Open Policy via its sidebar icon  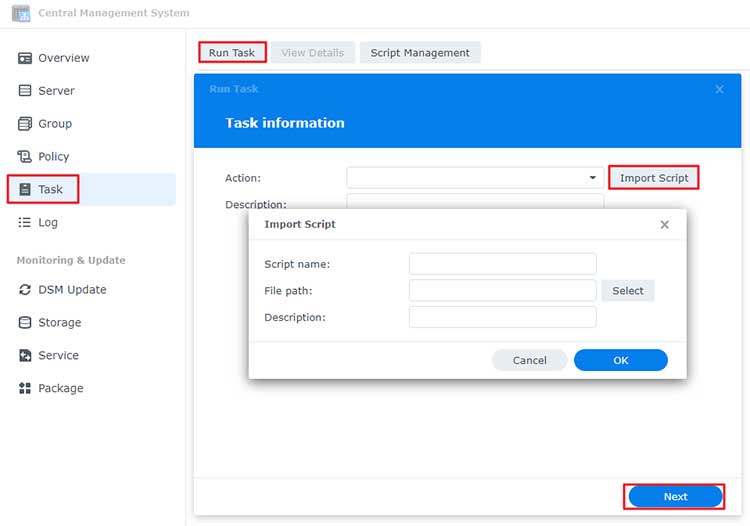(25, 157)
